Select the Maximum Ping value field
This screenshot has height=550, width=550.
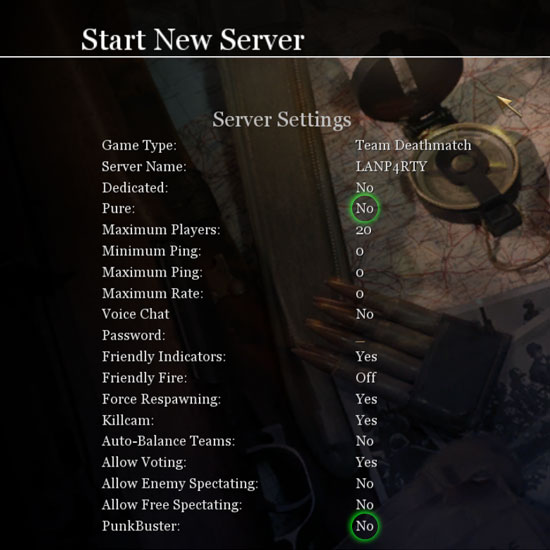(x=360, y=273)
